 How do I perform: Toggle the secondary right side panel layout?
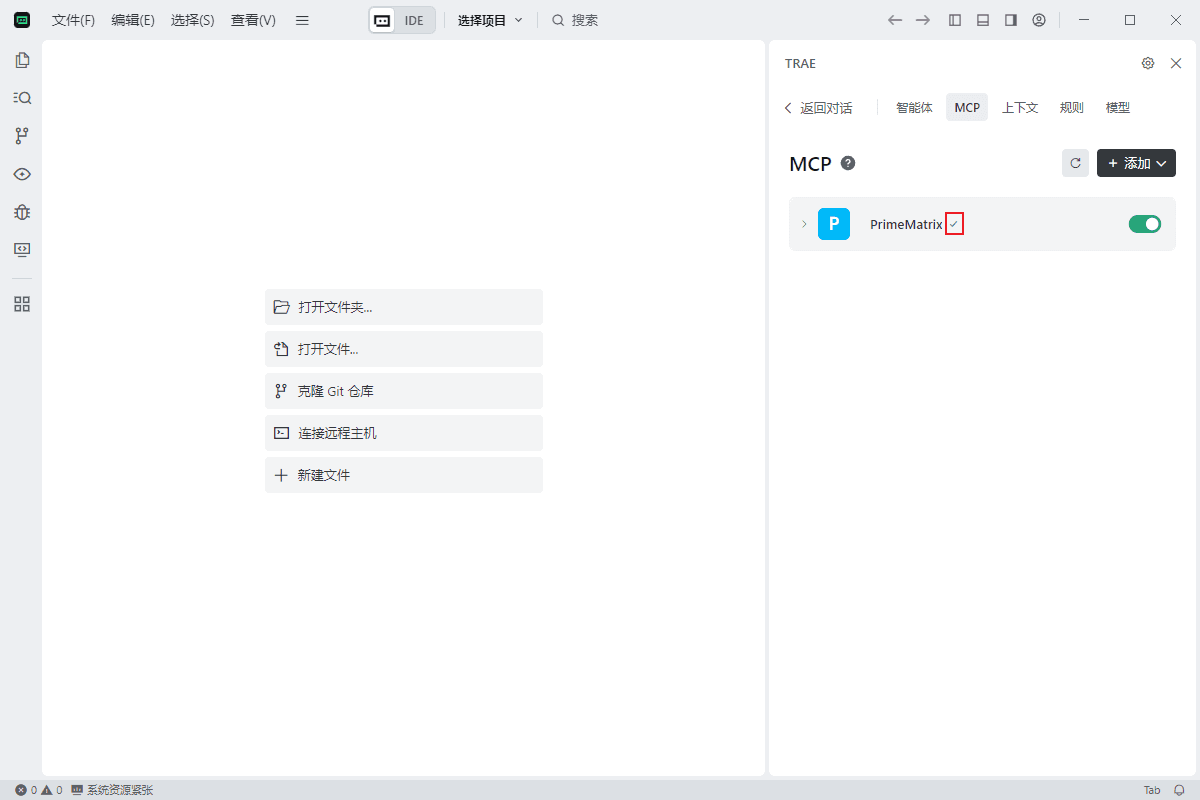1011,20
